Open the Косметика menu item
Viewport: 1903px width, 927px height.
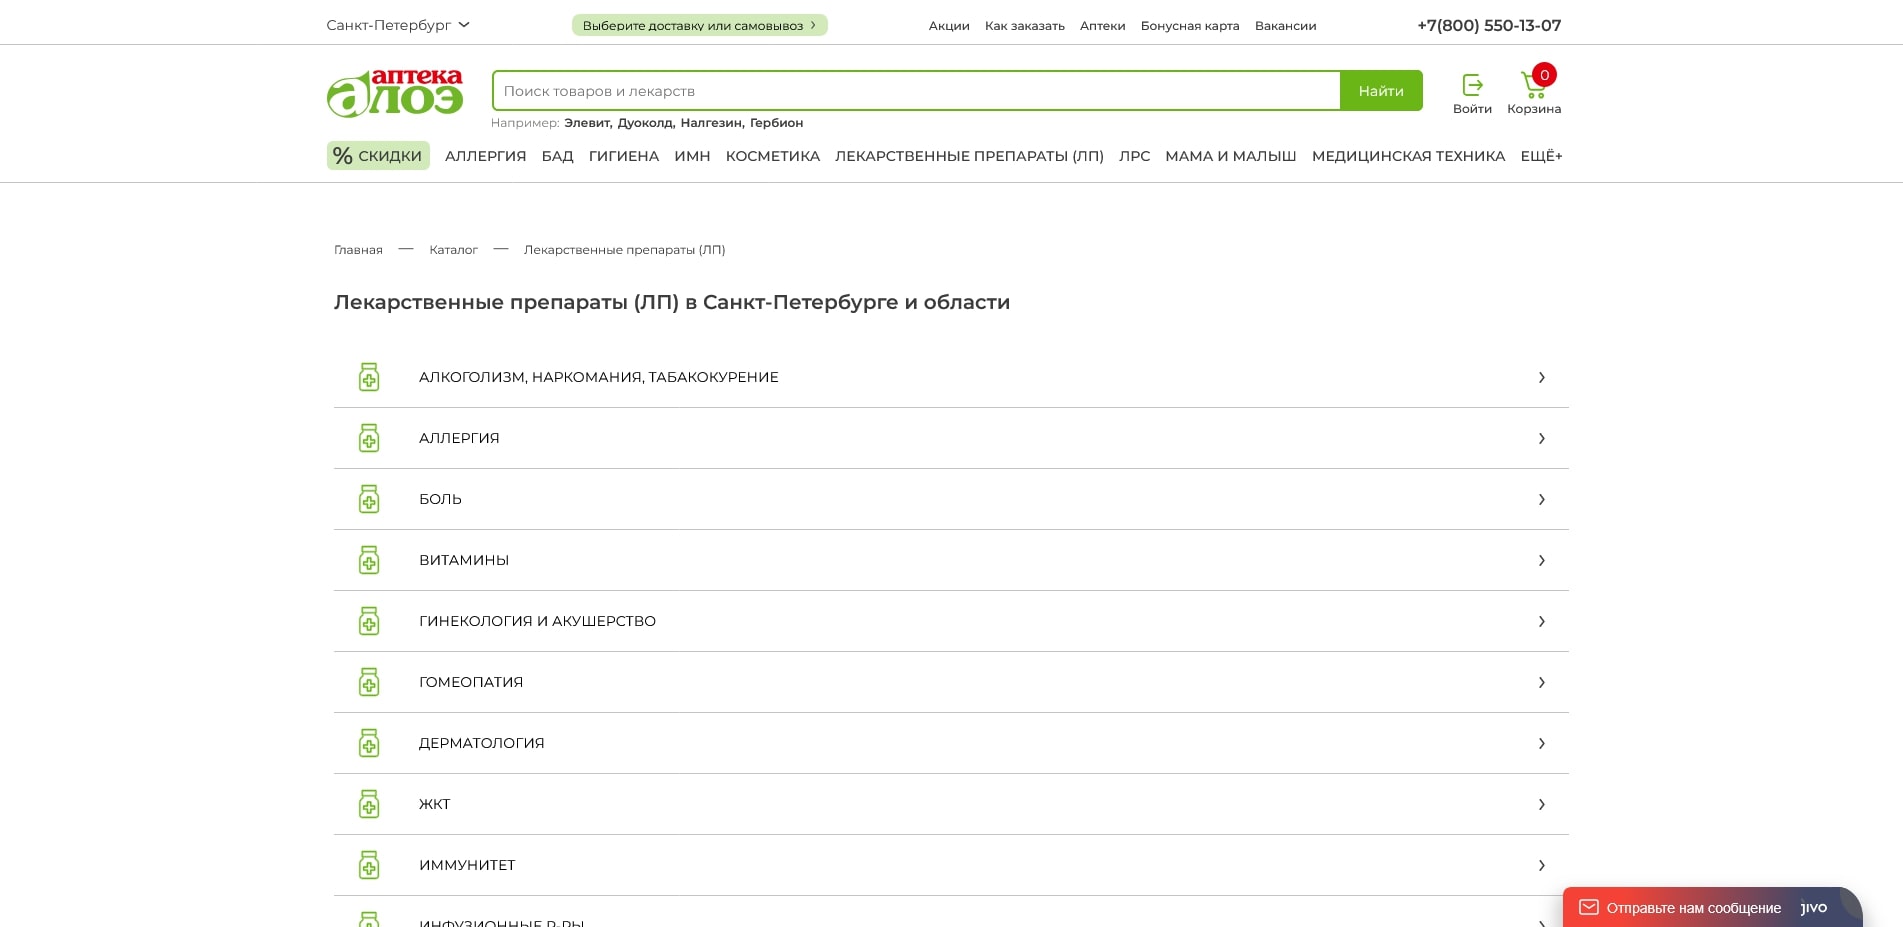coord(772,156)
